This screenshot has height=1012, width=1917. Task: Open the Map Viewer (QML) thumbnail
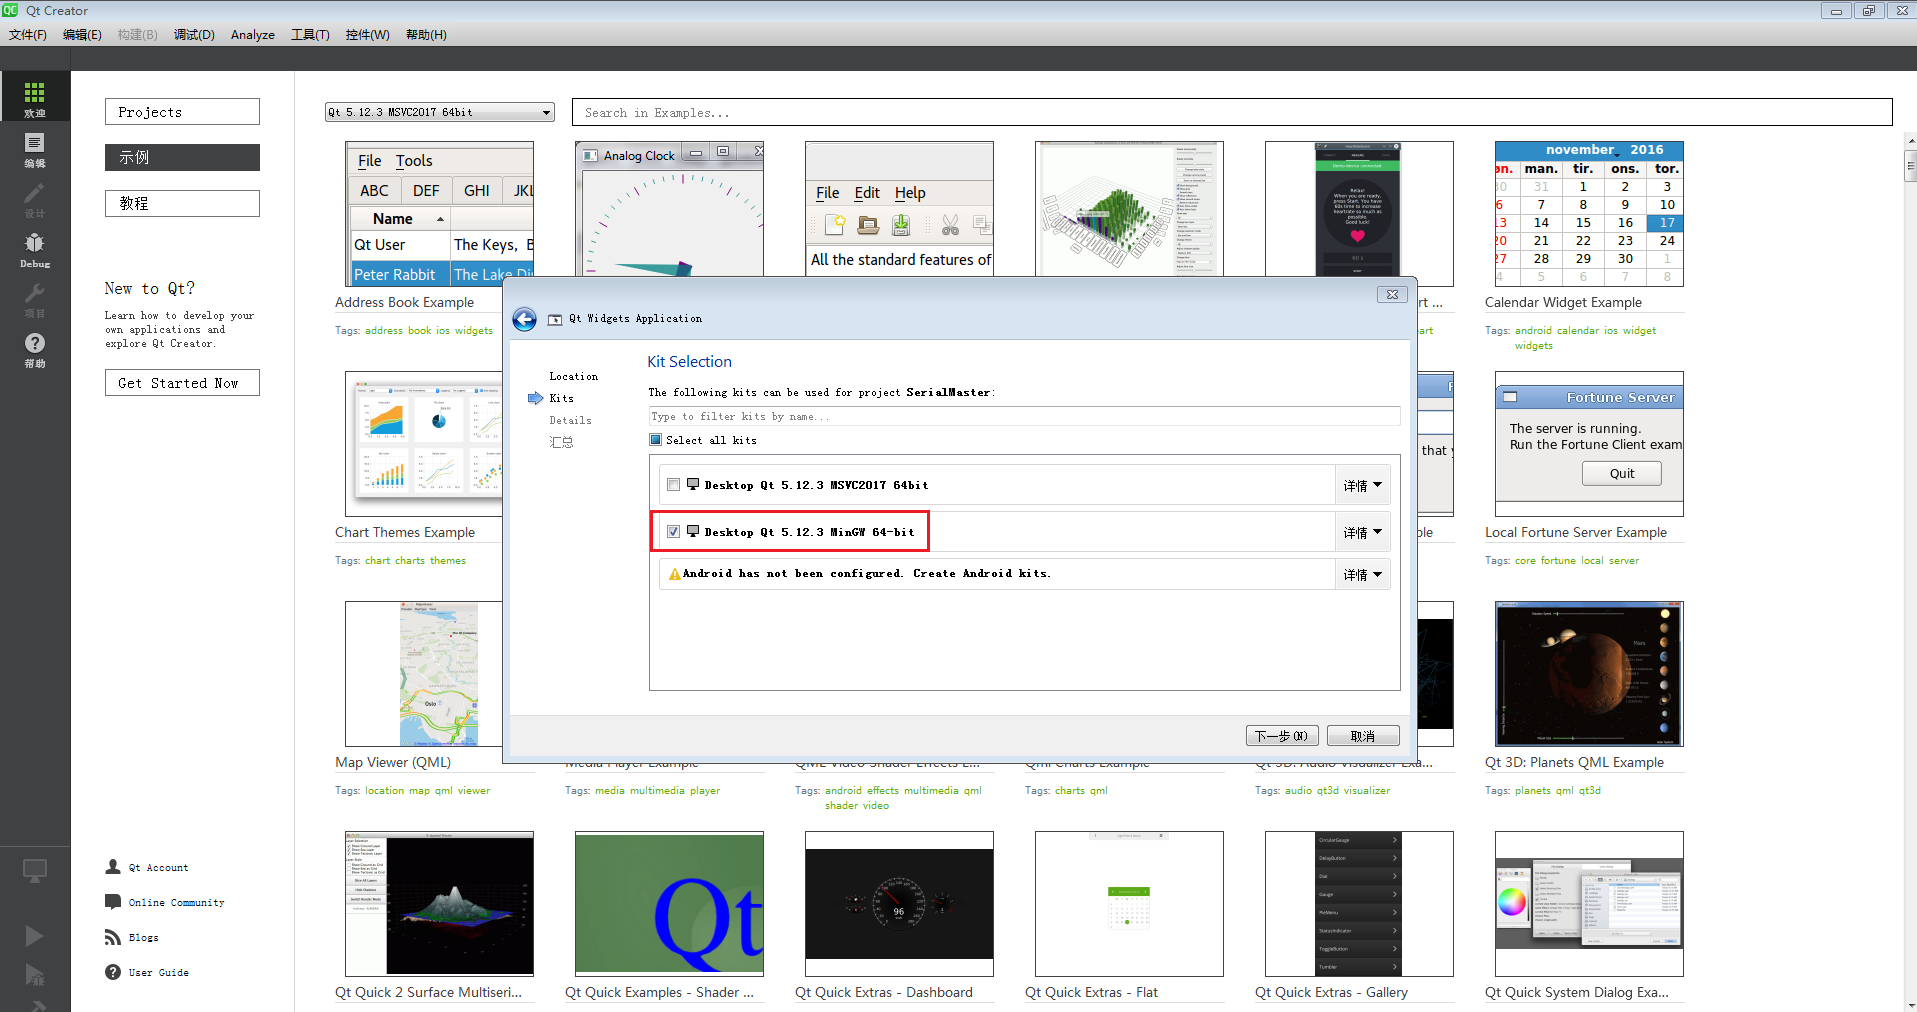(x=424, y=674)
